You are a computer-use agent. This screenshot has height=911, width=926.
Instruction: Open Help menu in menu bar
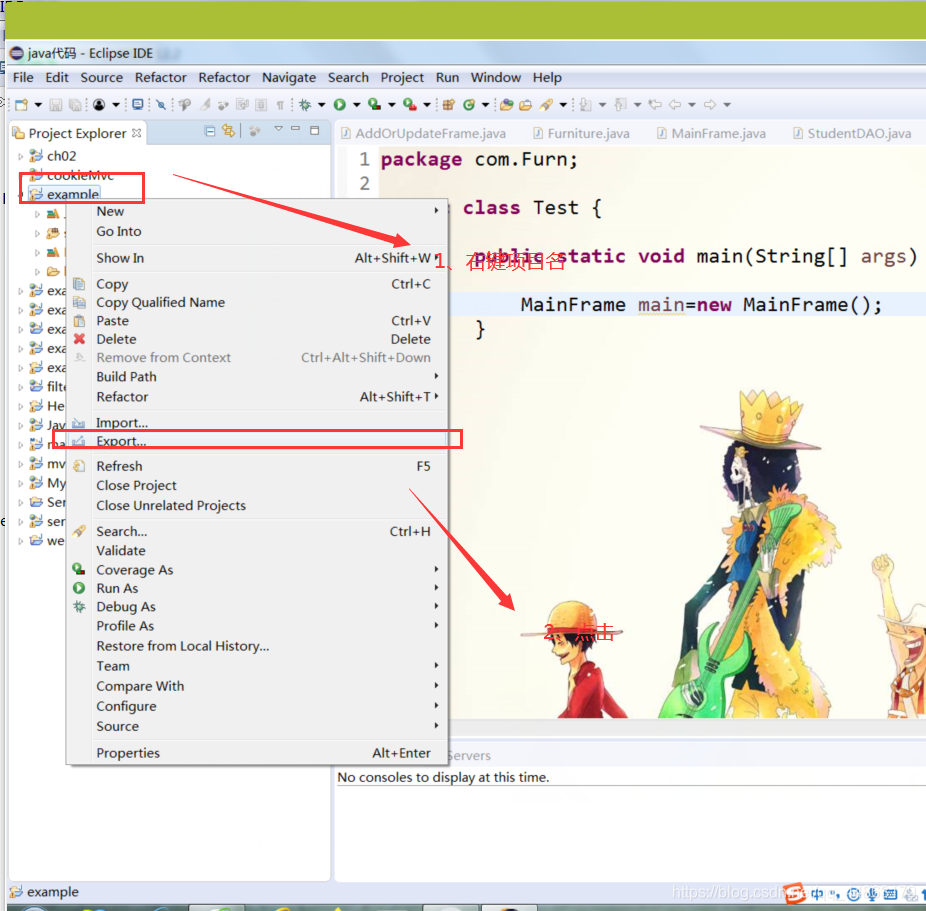pyautogui.click(x=547, y=77)
